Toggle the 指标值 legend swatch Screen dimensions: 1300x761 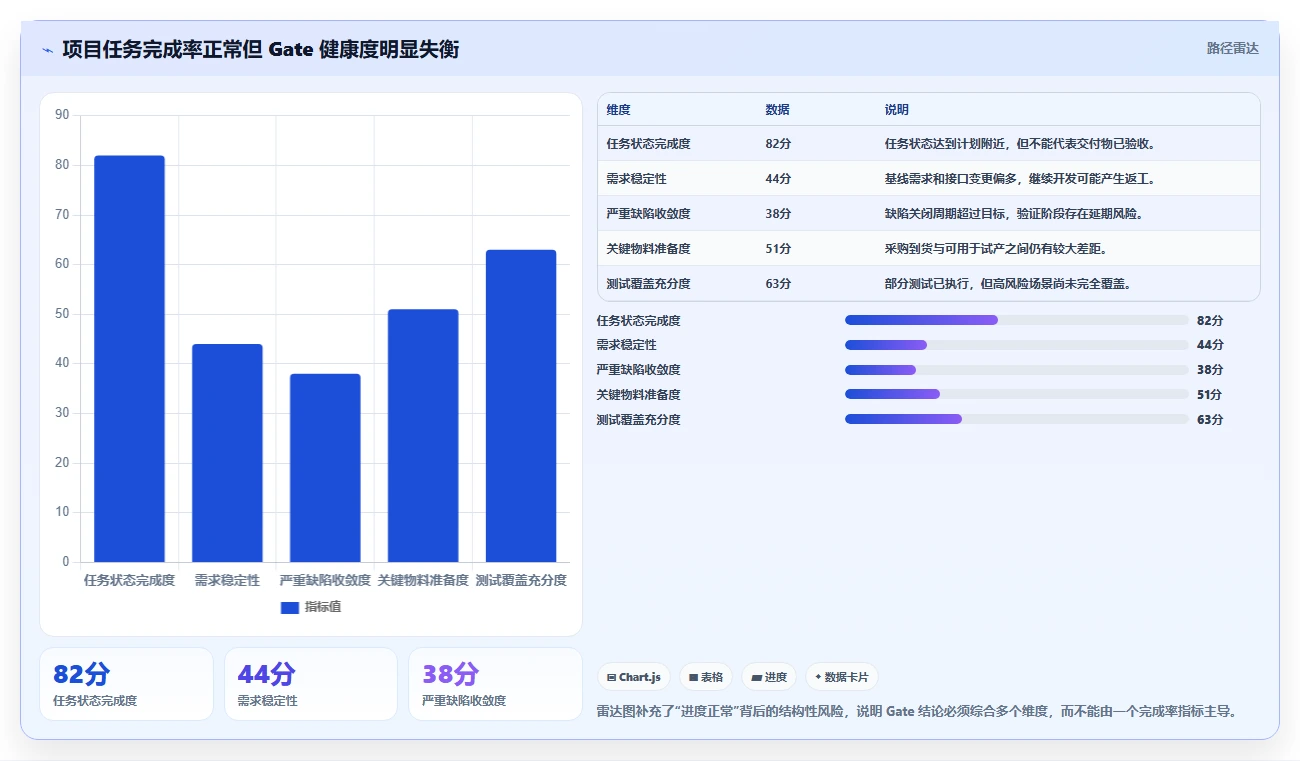(x=290, y=607)
